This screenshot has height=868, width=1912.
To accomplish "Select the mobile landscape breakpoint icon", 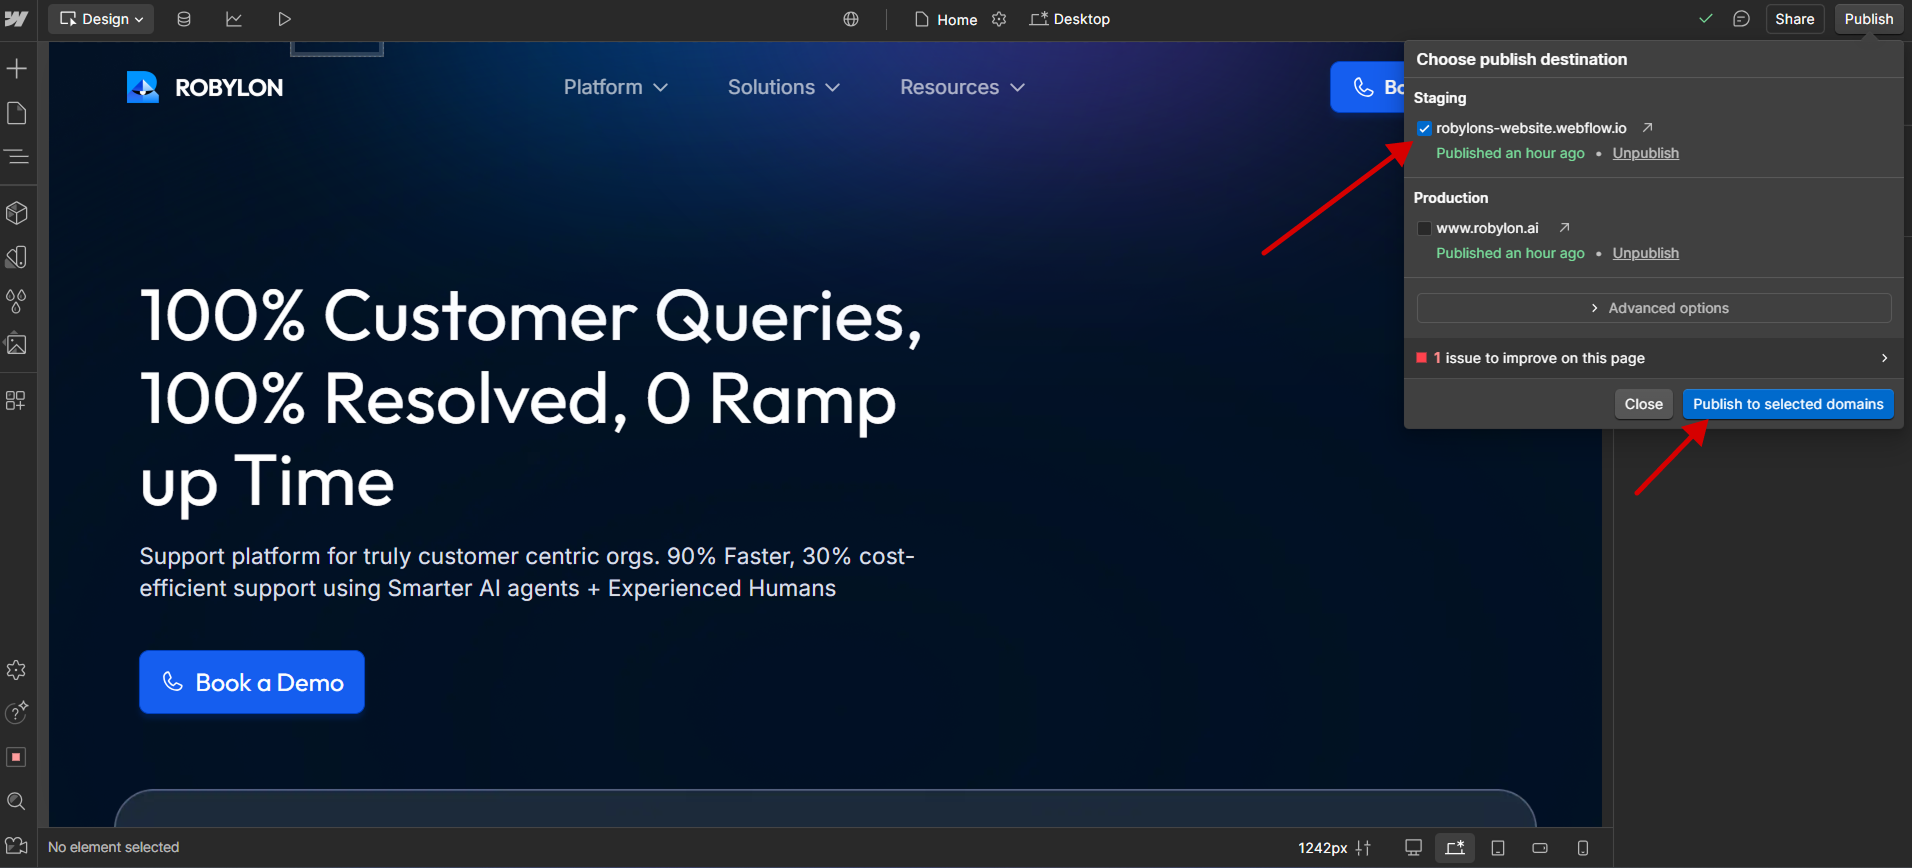I will coord(1540,847).
